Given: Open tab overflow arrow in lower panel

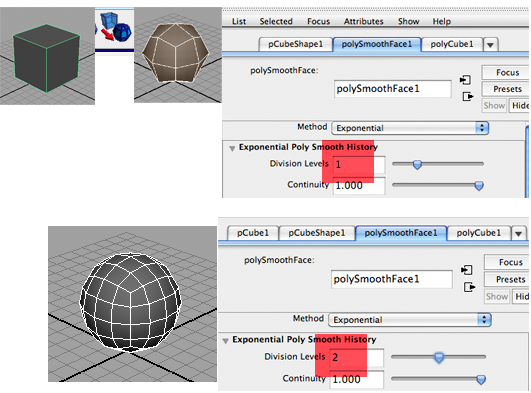Looking at the screenshot, I should coord(518,234).
